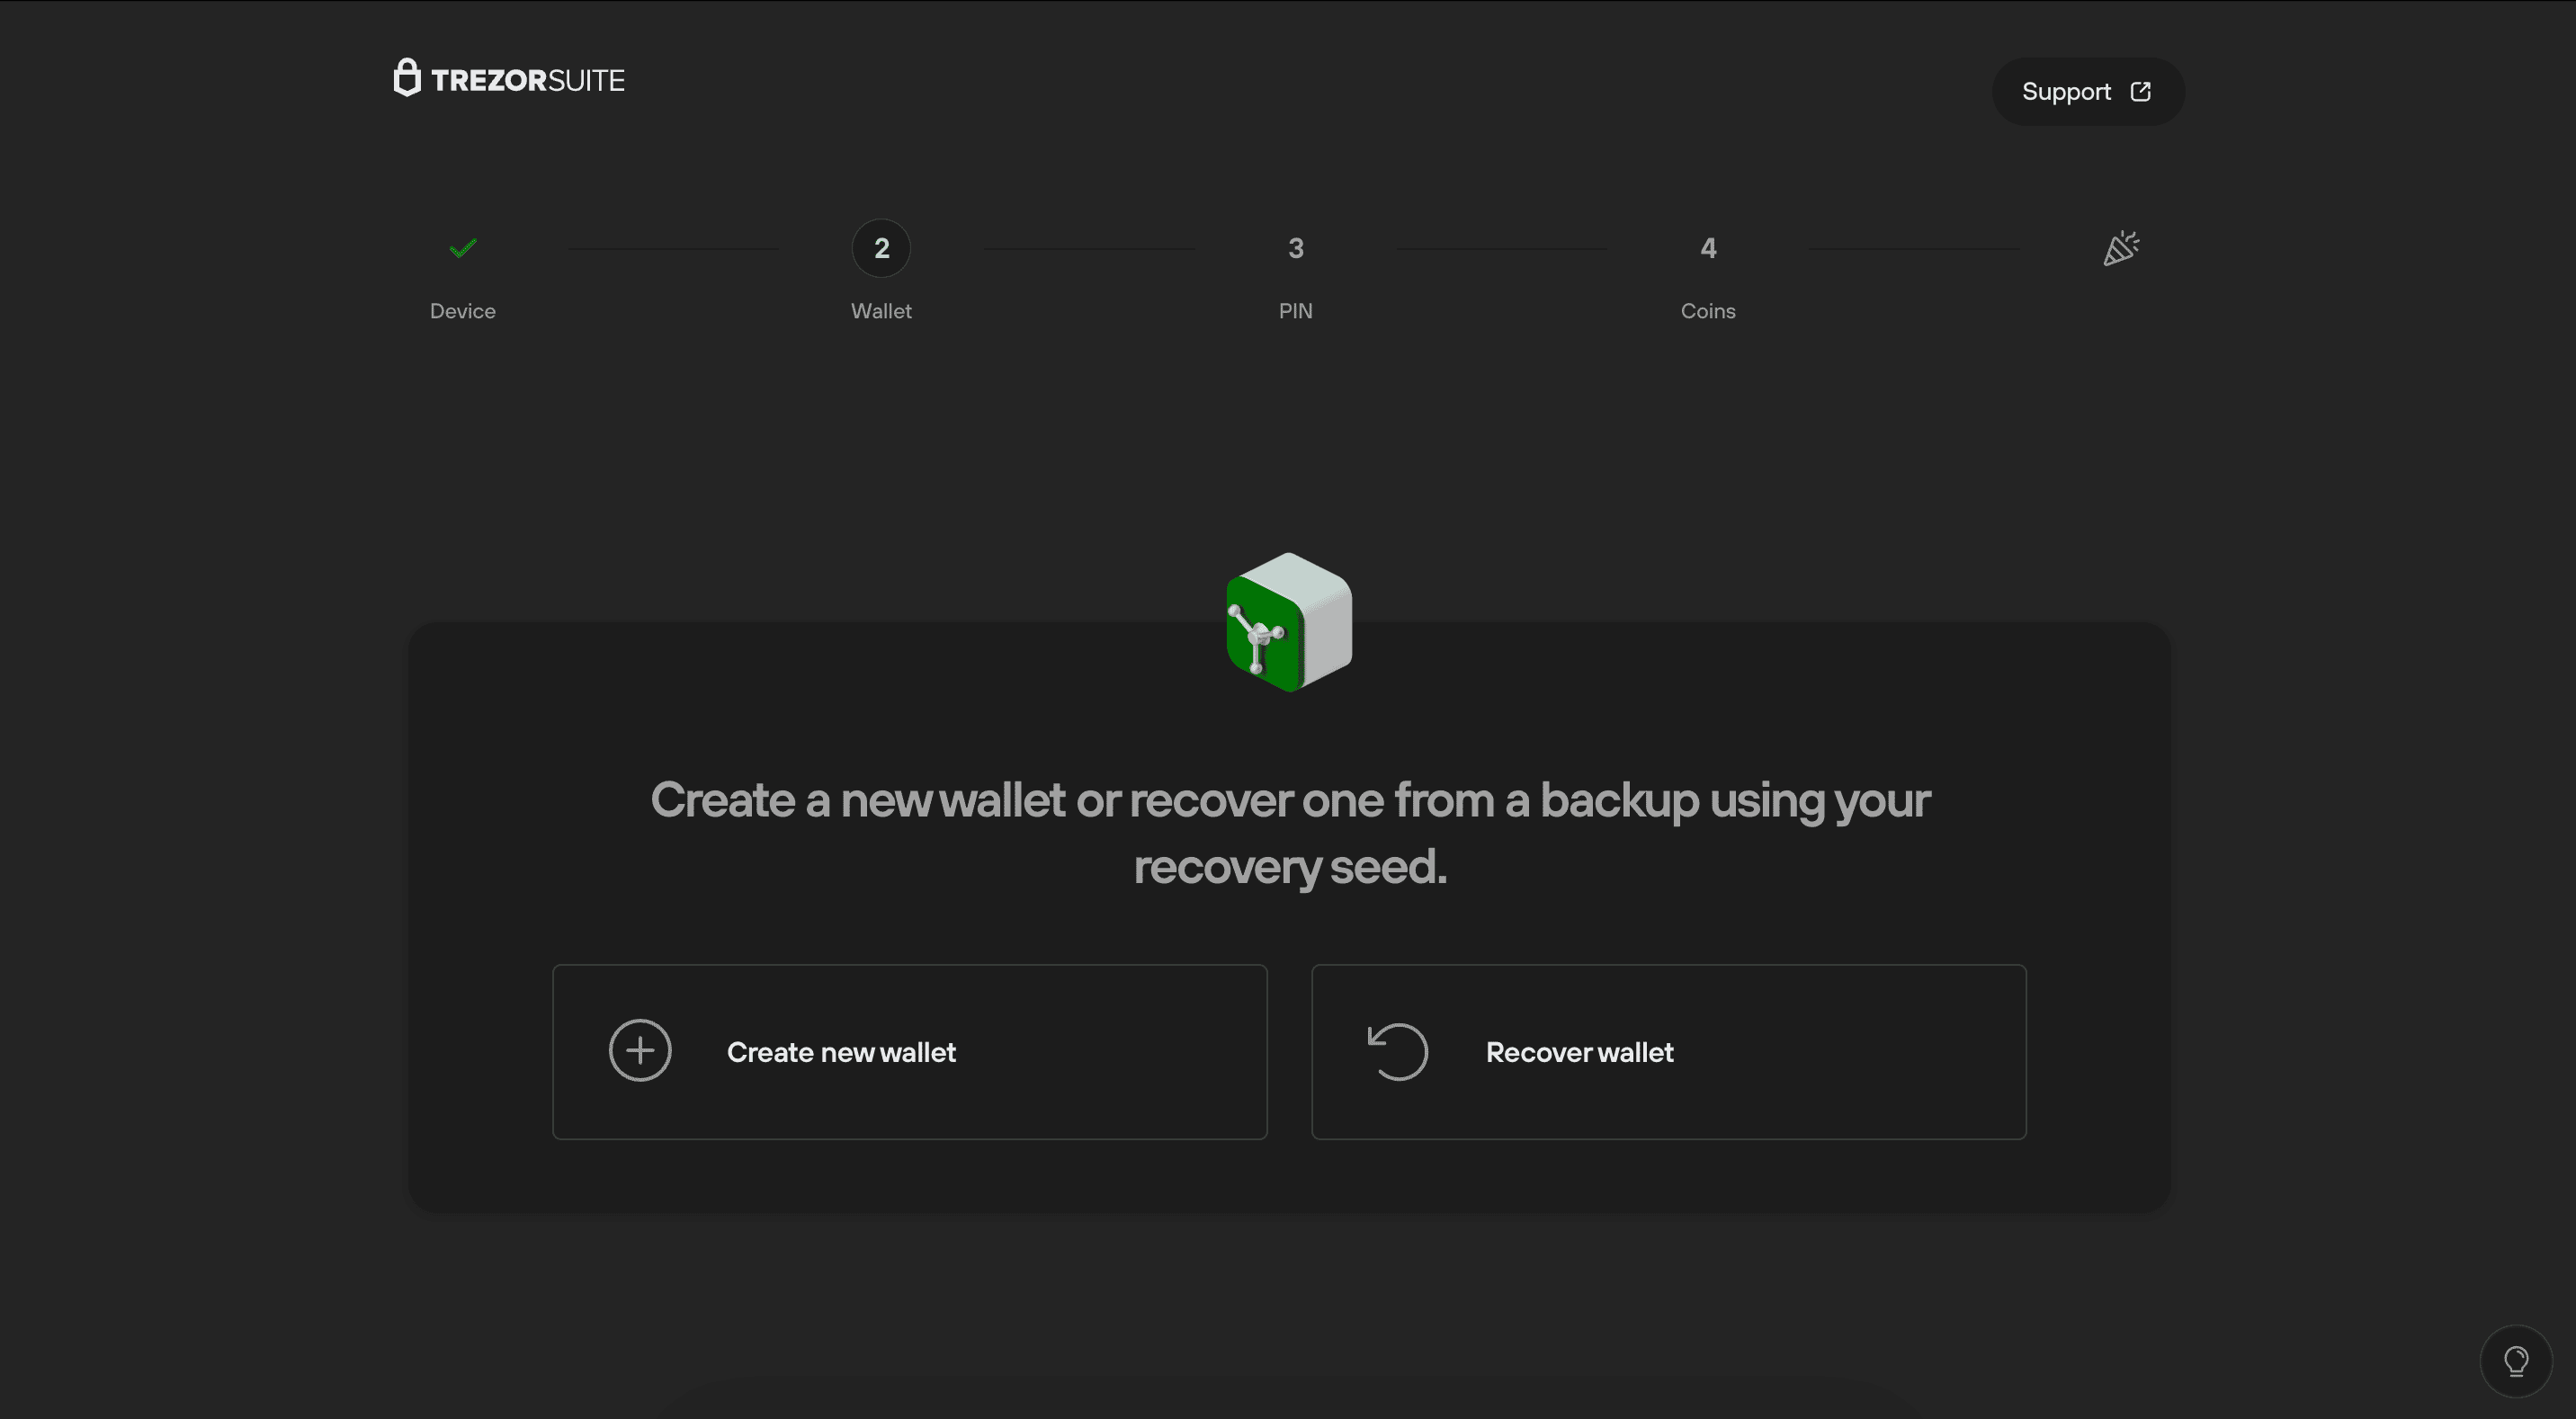2576x1419 pixels.
Task: Choose Create new wallet option
Action: point(909,1052)
